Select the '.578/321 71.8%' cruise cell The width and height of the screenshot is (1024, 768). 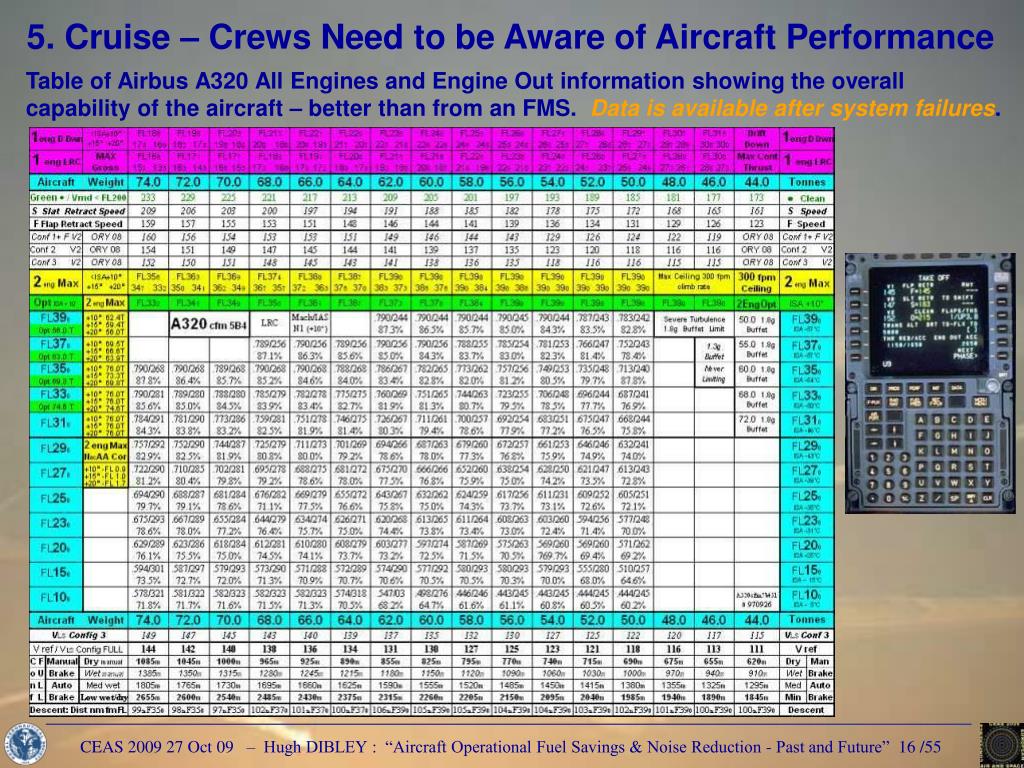point(148,598)
